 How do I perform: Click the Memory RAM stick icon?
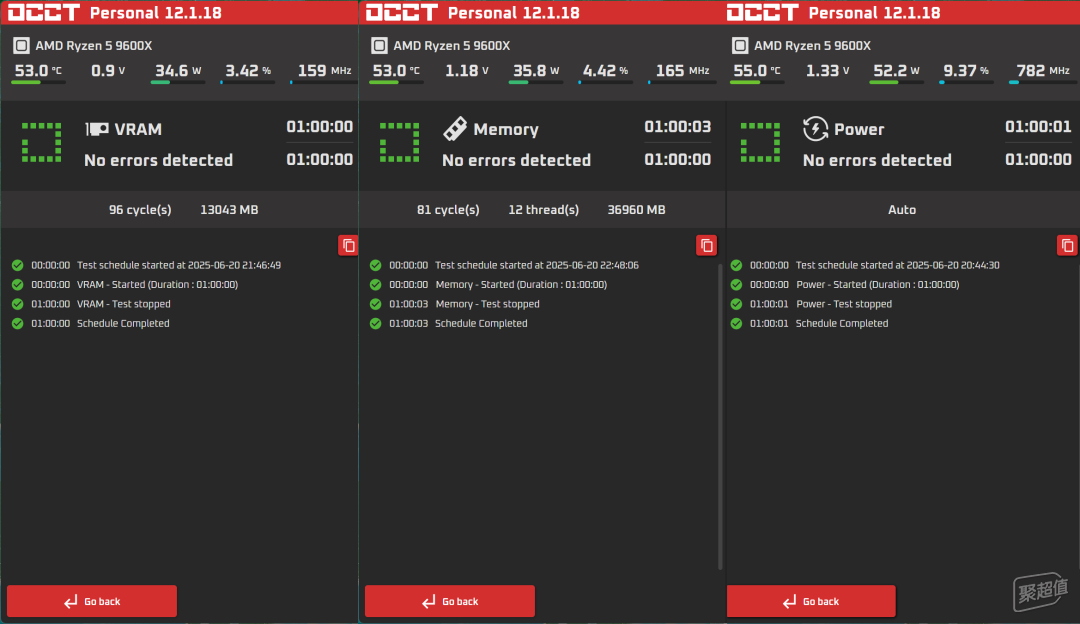[455, 128]
